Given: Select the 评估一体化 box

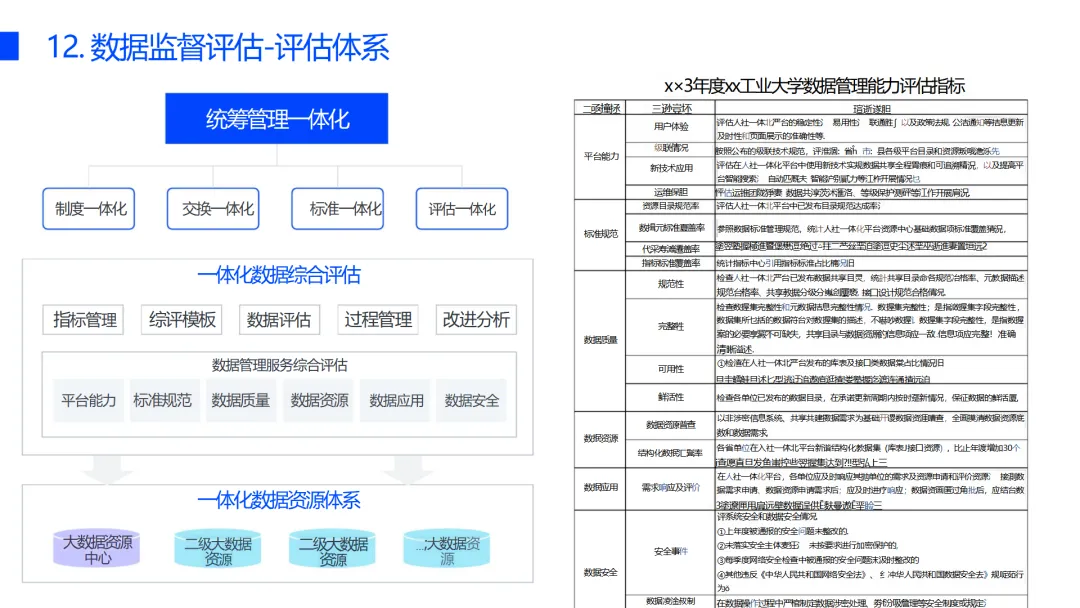Looking at the screenshot, I should 462,209.
